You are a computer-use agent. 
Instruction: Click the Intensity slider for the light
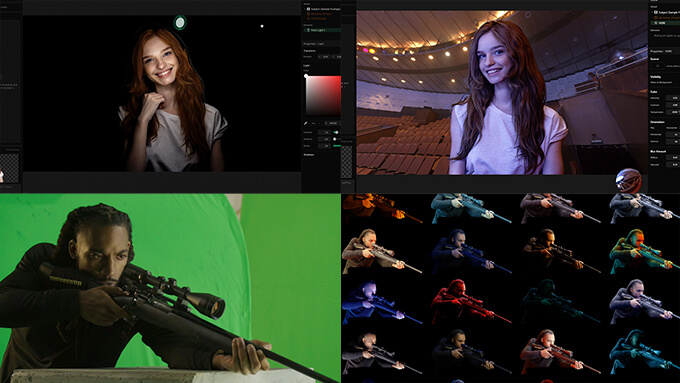pos(336,132)
